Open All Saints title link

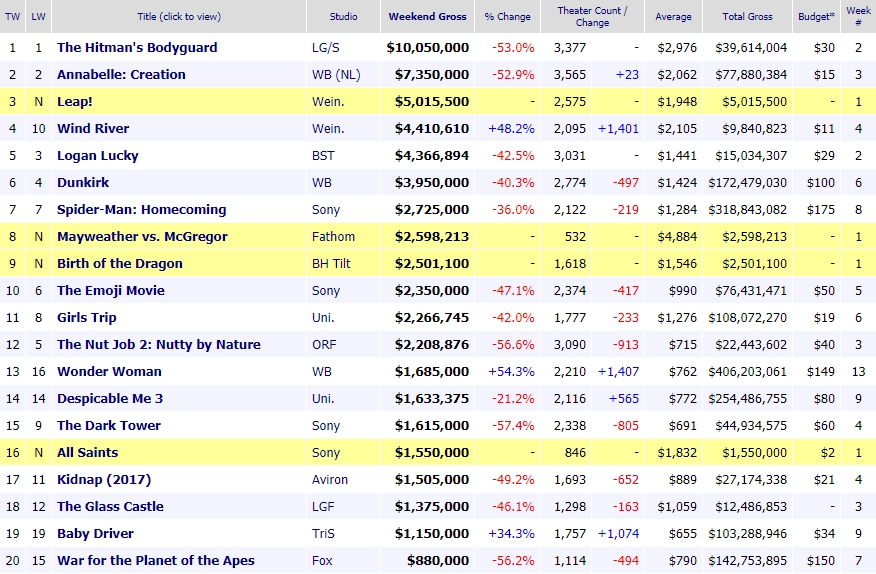click(87, 453)
